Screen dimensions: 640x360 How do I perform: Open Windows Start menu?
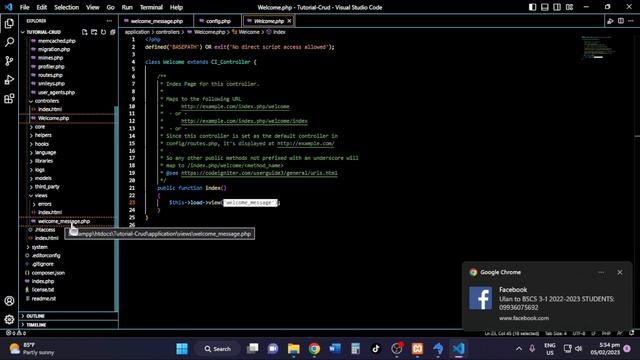pyautogui.click(x=182, y=349)
